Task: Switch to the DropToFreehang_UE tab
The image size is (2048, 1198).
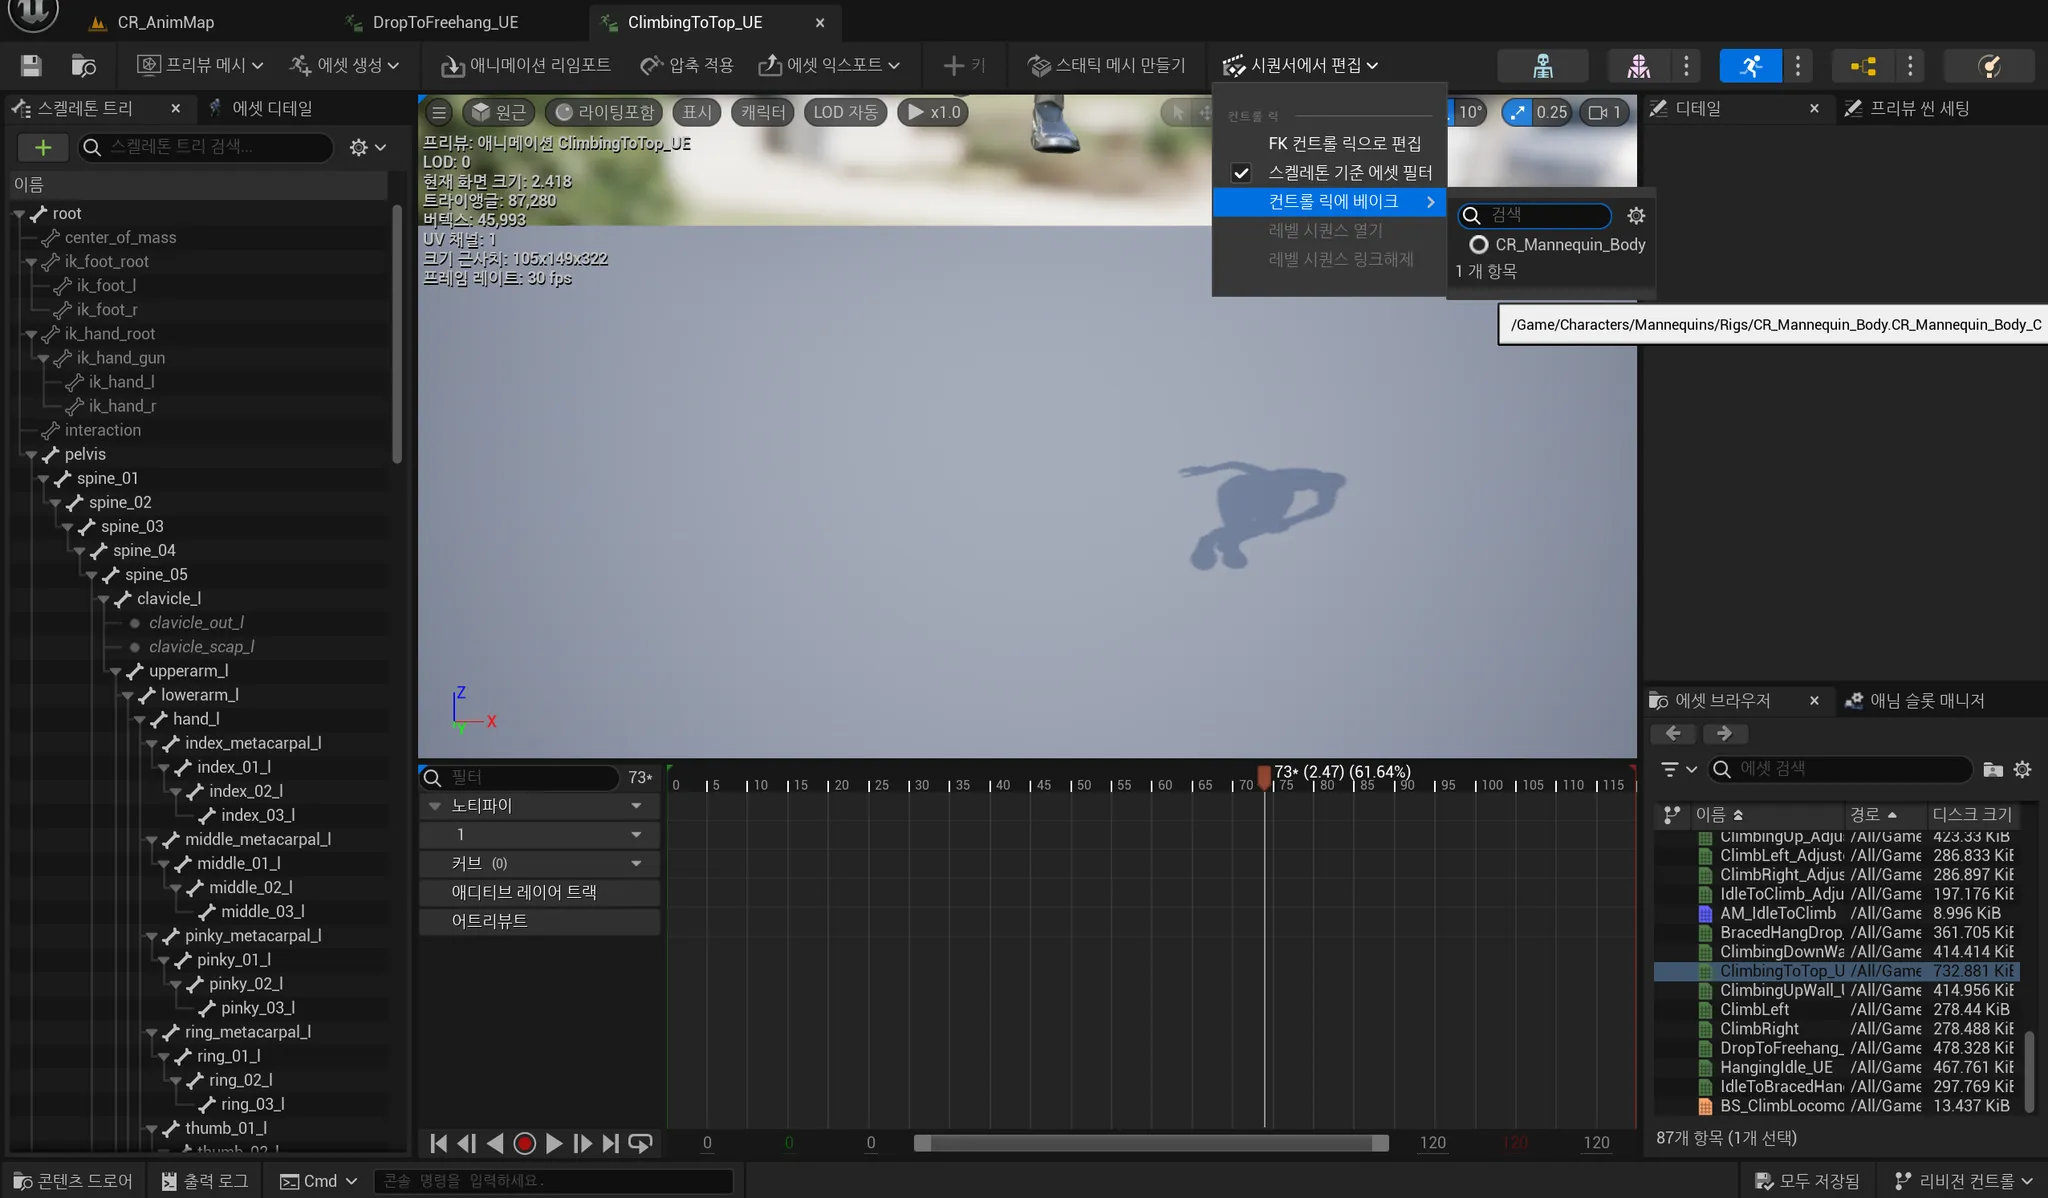Action: pyautogui.click(x=444, y=22)
